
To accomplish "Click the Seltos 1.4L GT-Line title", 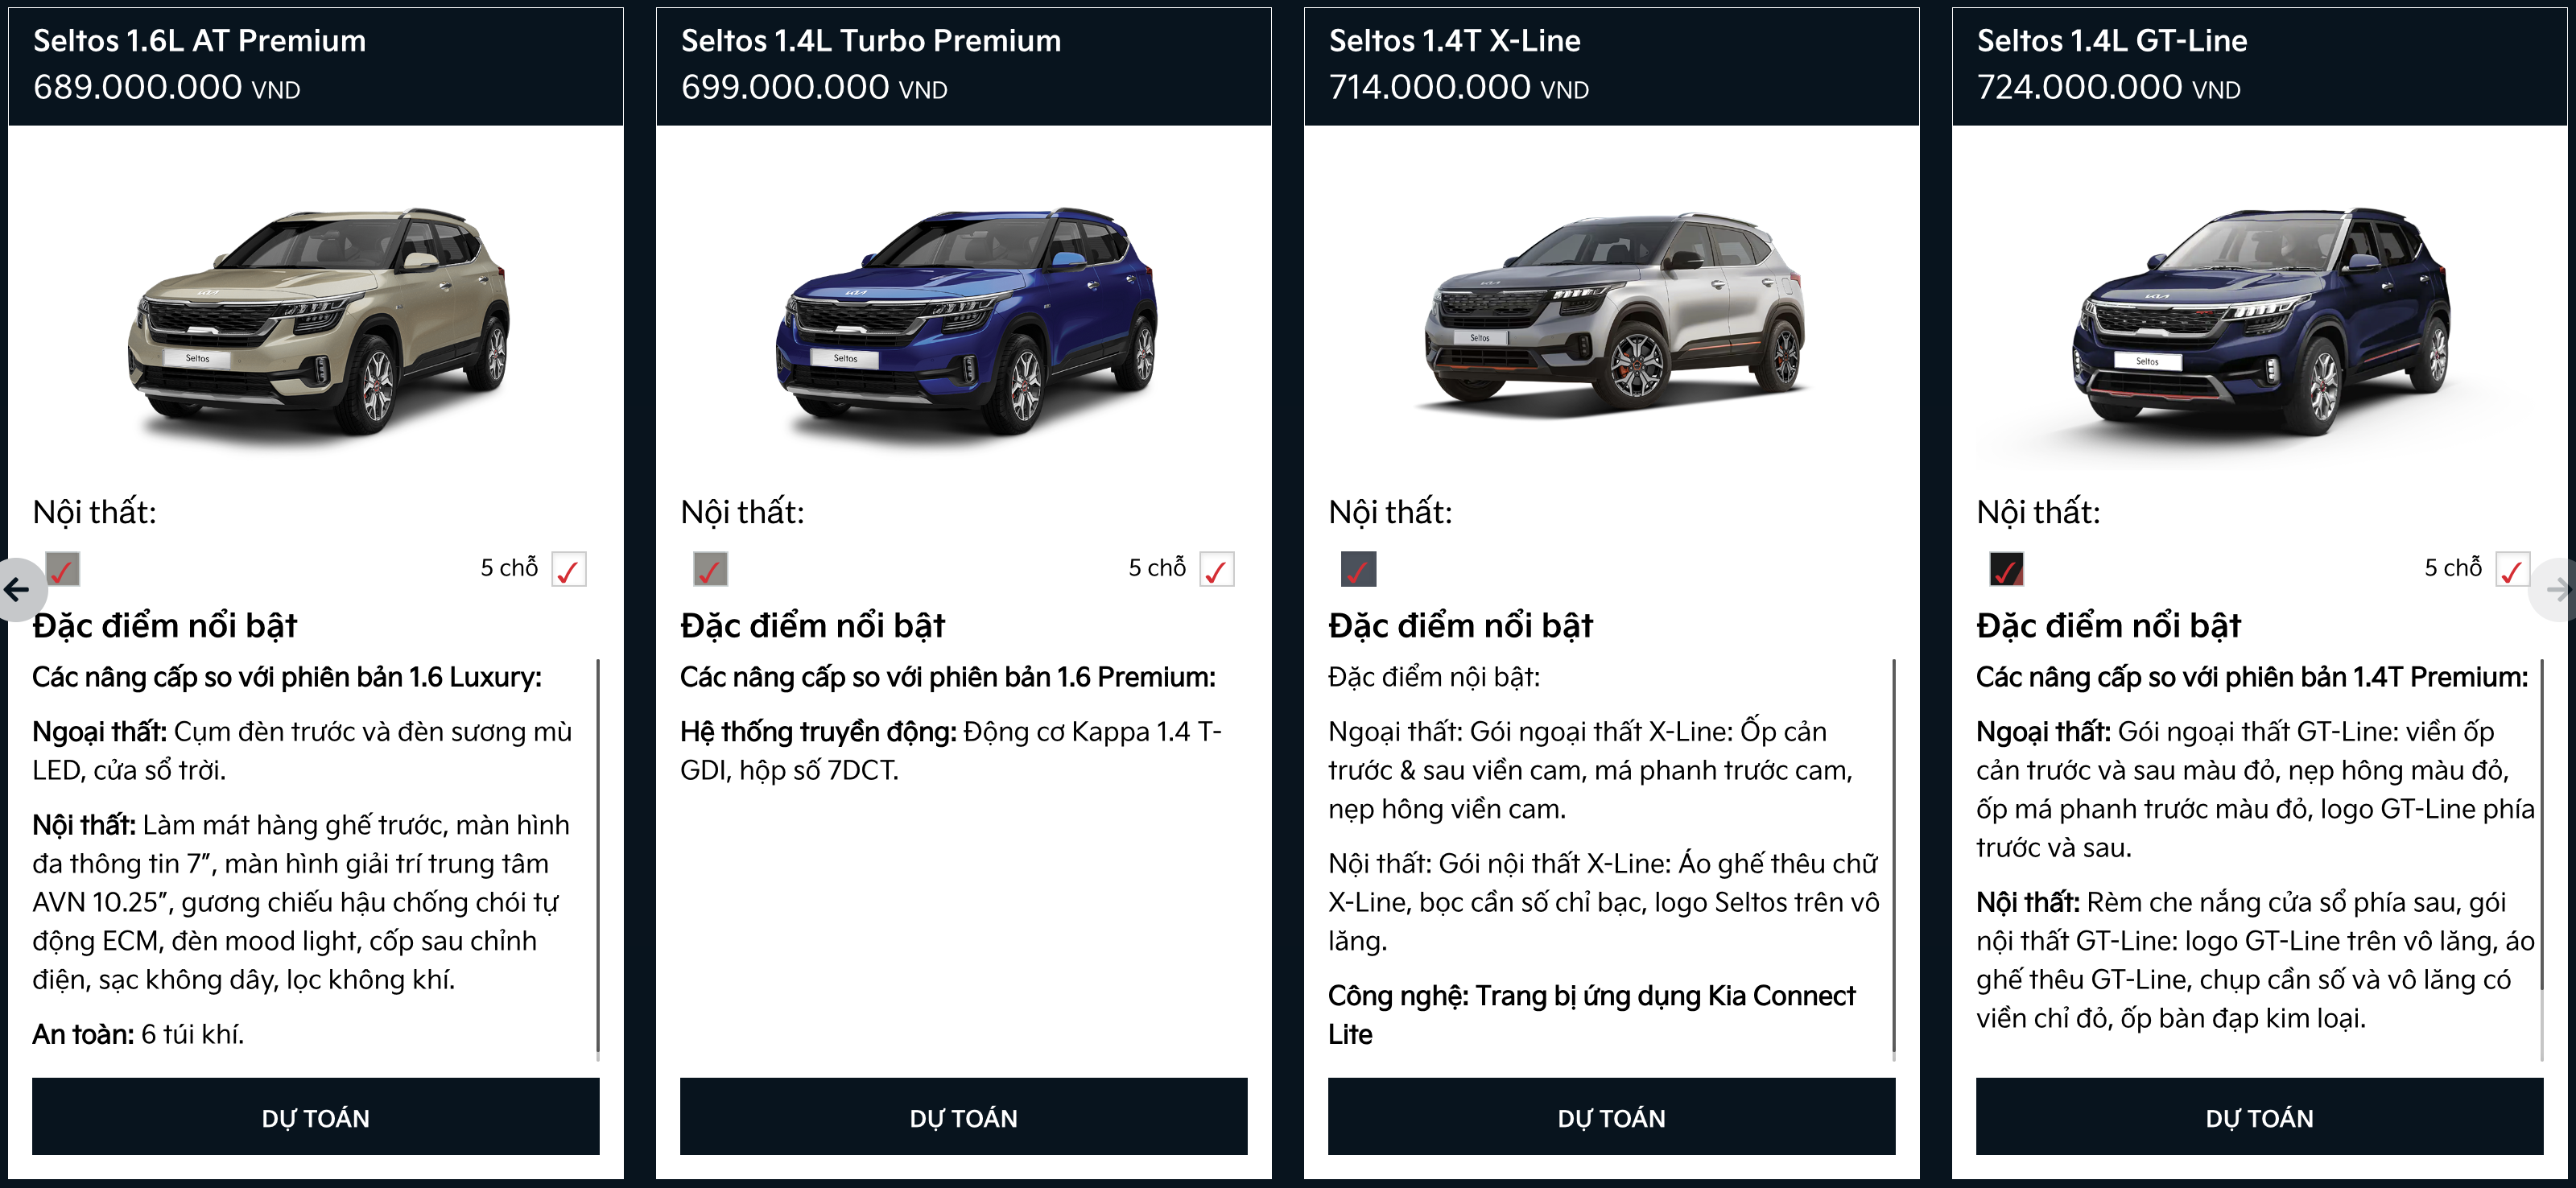I will (2112, 41).
